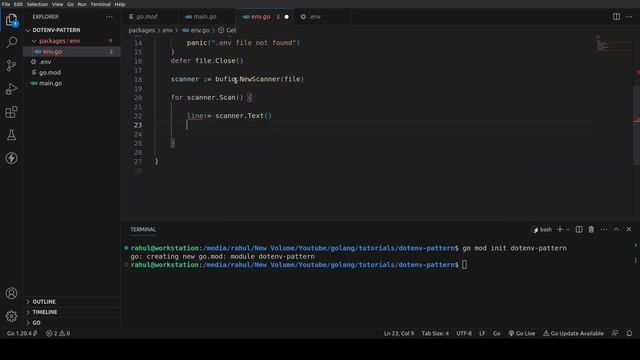Click the editor minimap
The height and width of the screenshot is (360, 640).
tap(613, 44)
